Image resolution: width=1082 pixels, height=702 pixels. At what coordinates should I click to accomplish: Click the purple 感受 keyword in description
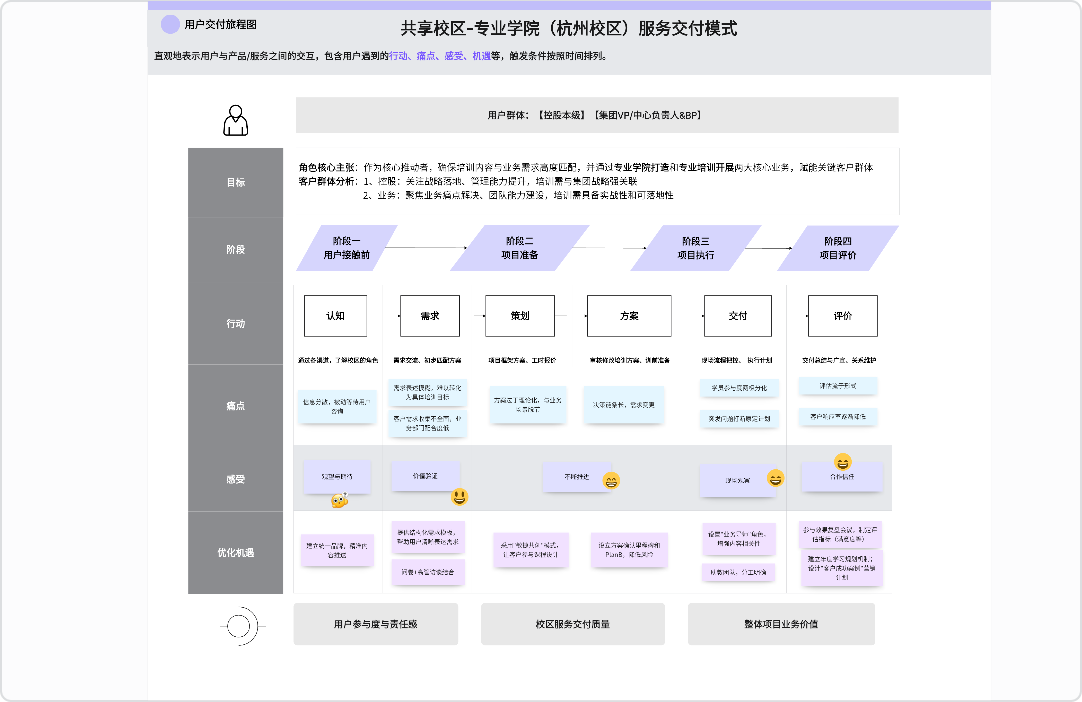[x=453, y=56]
